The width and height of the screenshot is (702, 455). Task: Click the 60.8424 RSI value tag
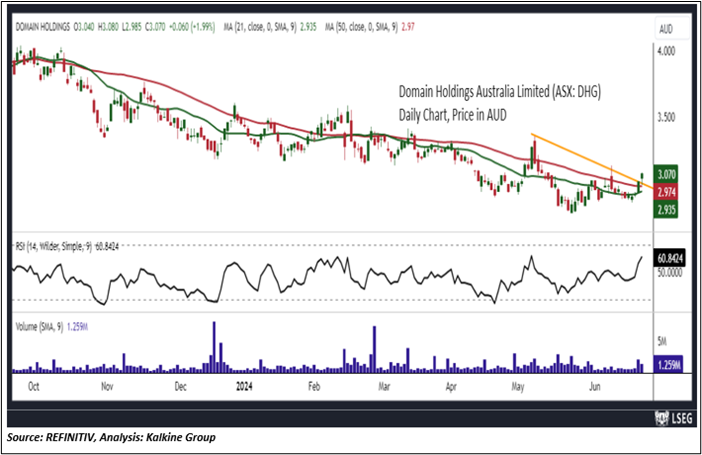669,258
